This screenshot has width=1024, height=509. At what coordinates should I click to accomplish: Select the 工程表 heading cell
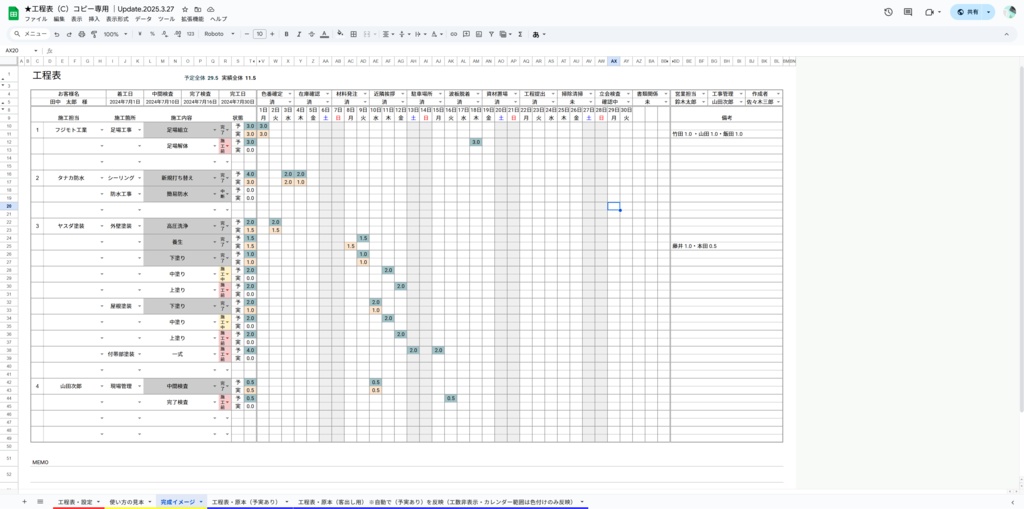pos(47,76)
